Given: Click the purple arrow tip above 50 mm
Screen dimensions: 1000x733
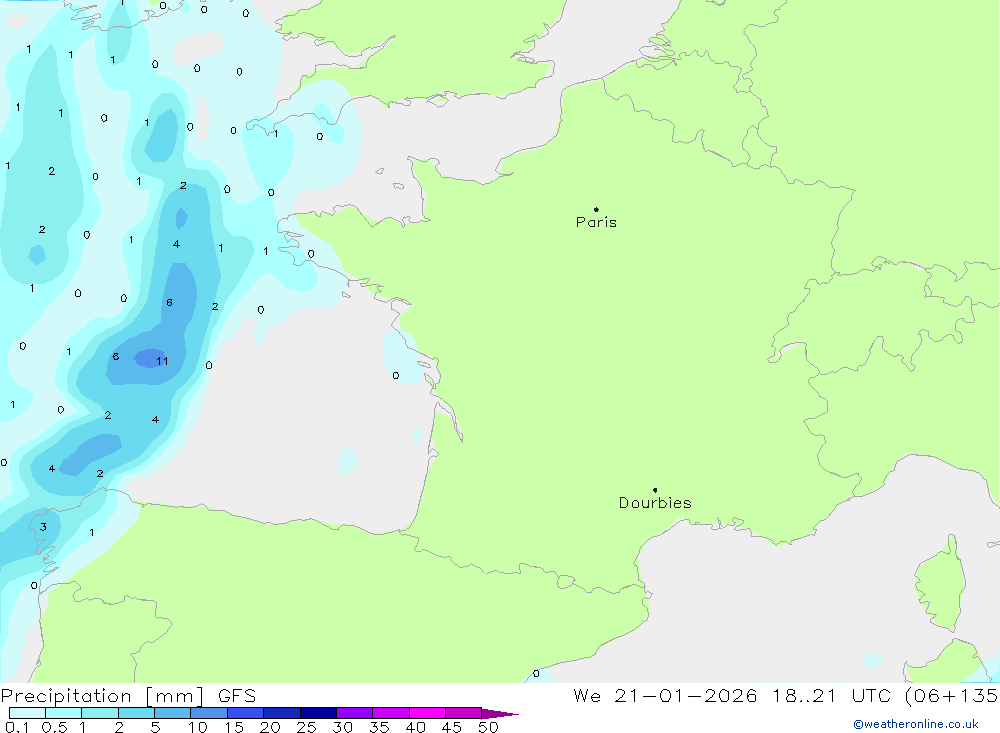Looking at the screenshot, I should 500,714.
